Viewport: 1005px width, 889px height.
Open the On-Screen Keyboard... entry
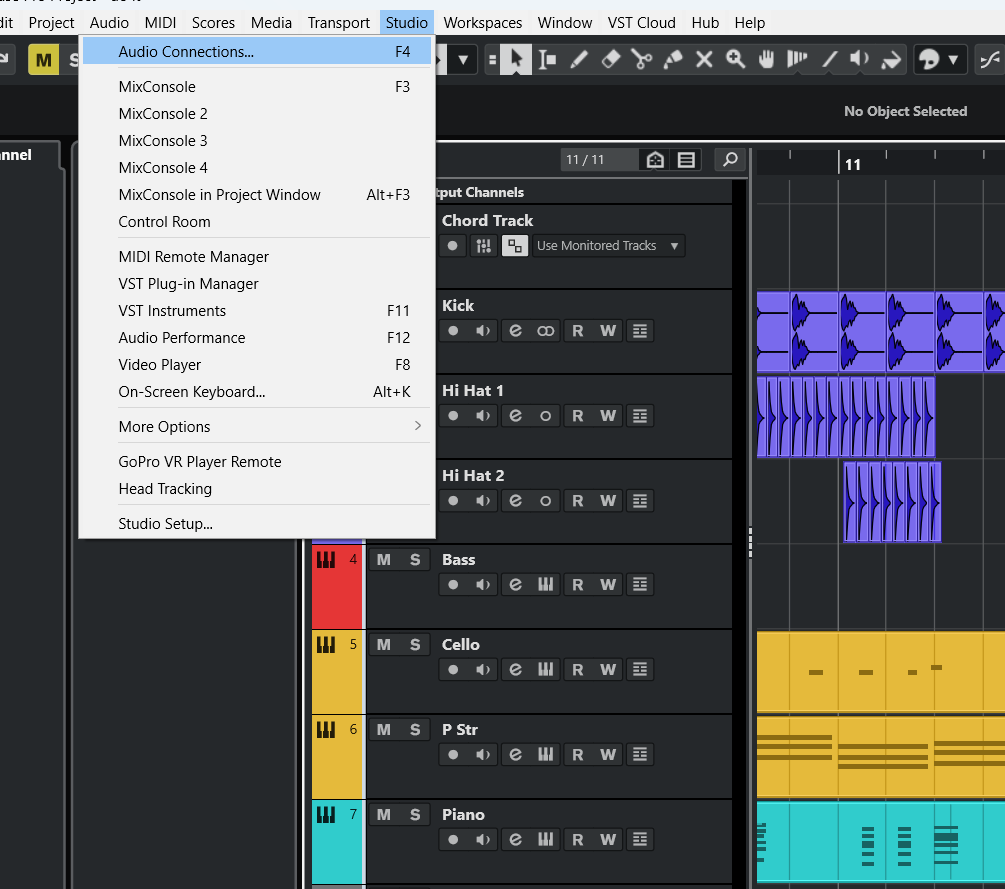256,392
